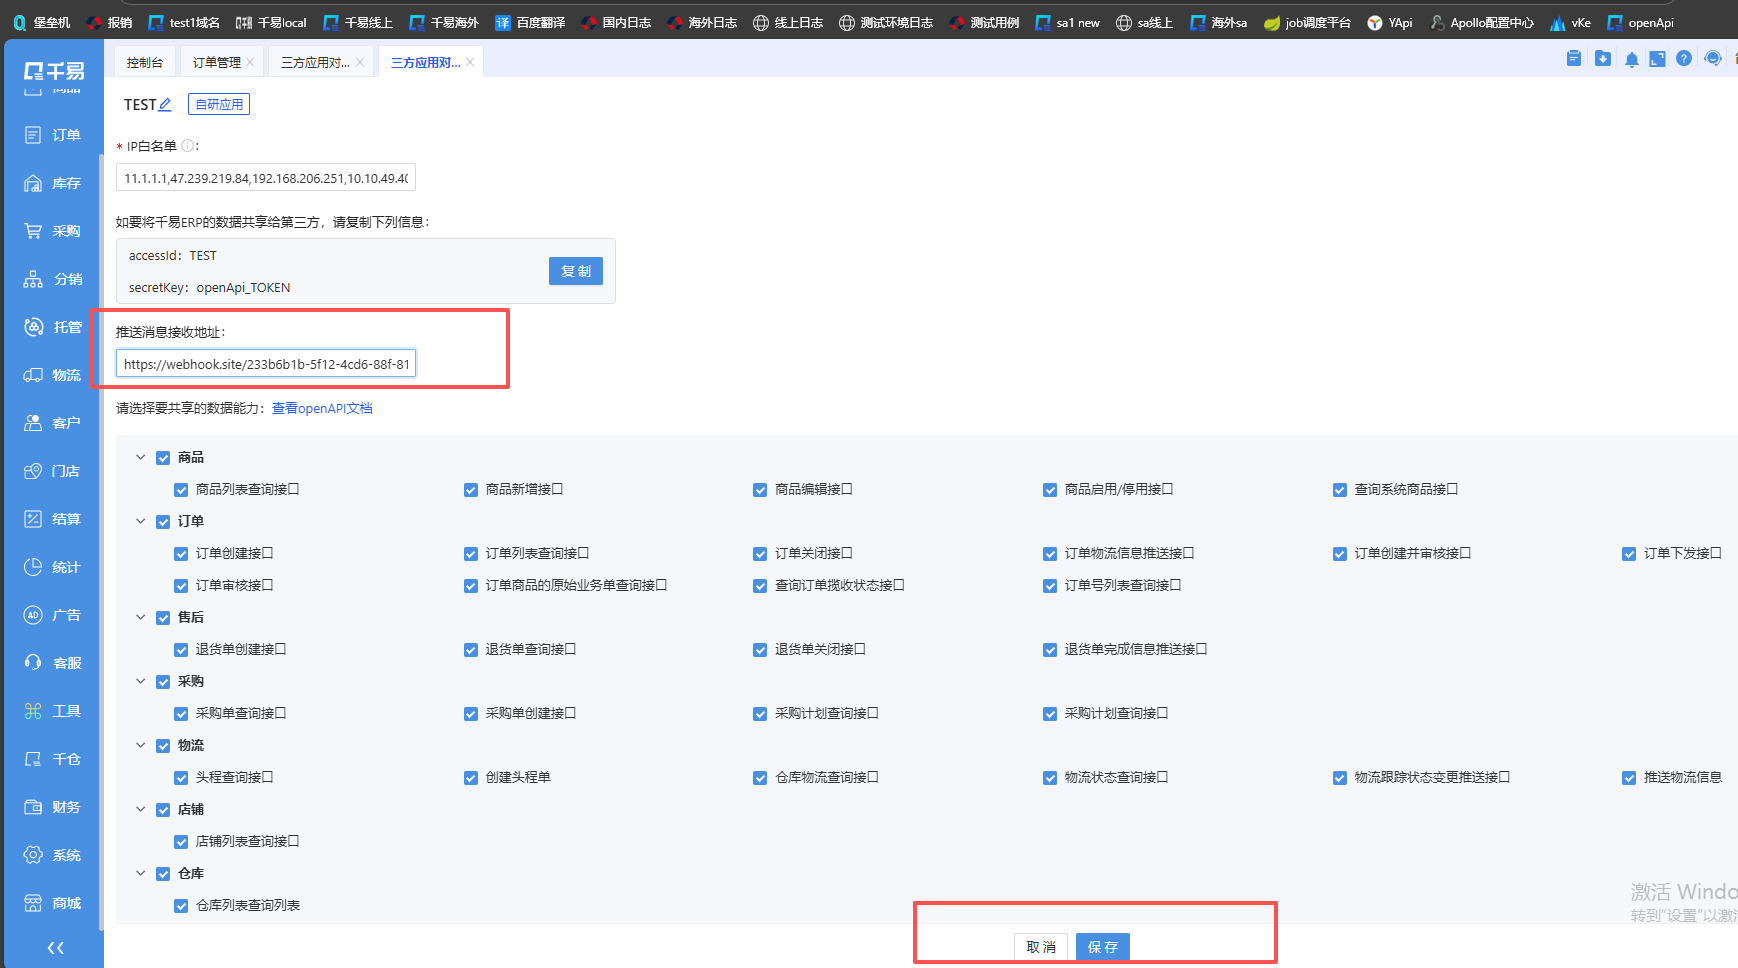The image size is (1738, 968).
Task: Uncheck 物流跟踪状态变更推送接口 checkbox
Action: tap(1340, 778)
